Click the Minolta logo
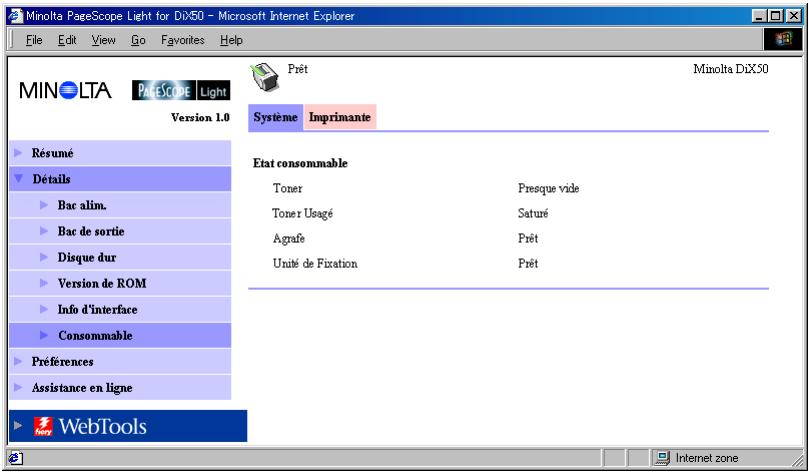 pyautogui.click(x=66, y=90)
